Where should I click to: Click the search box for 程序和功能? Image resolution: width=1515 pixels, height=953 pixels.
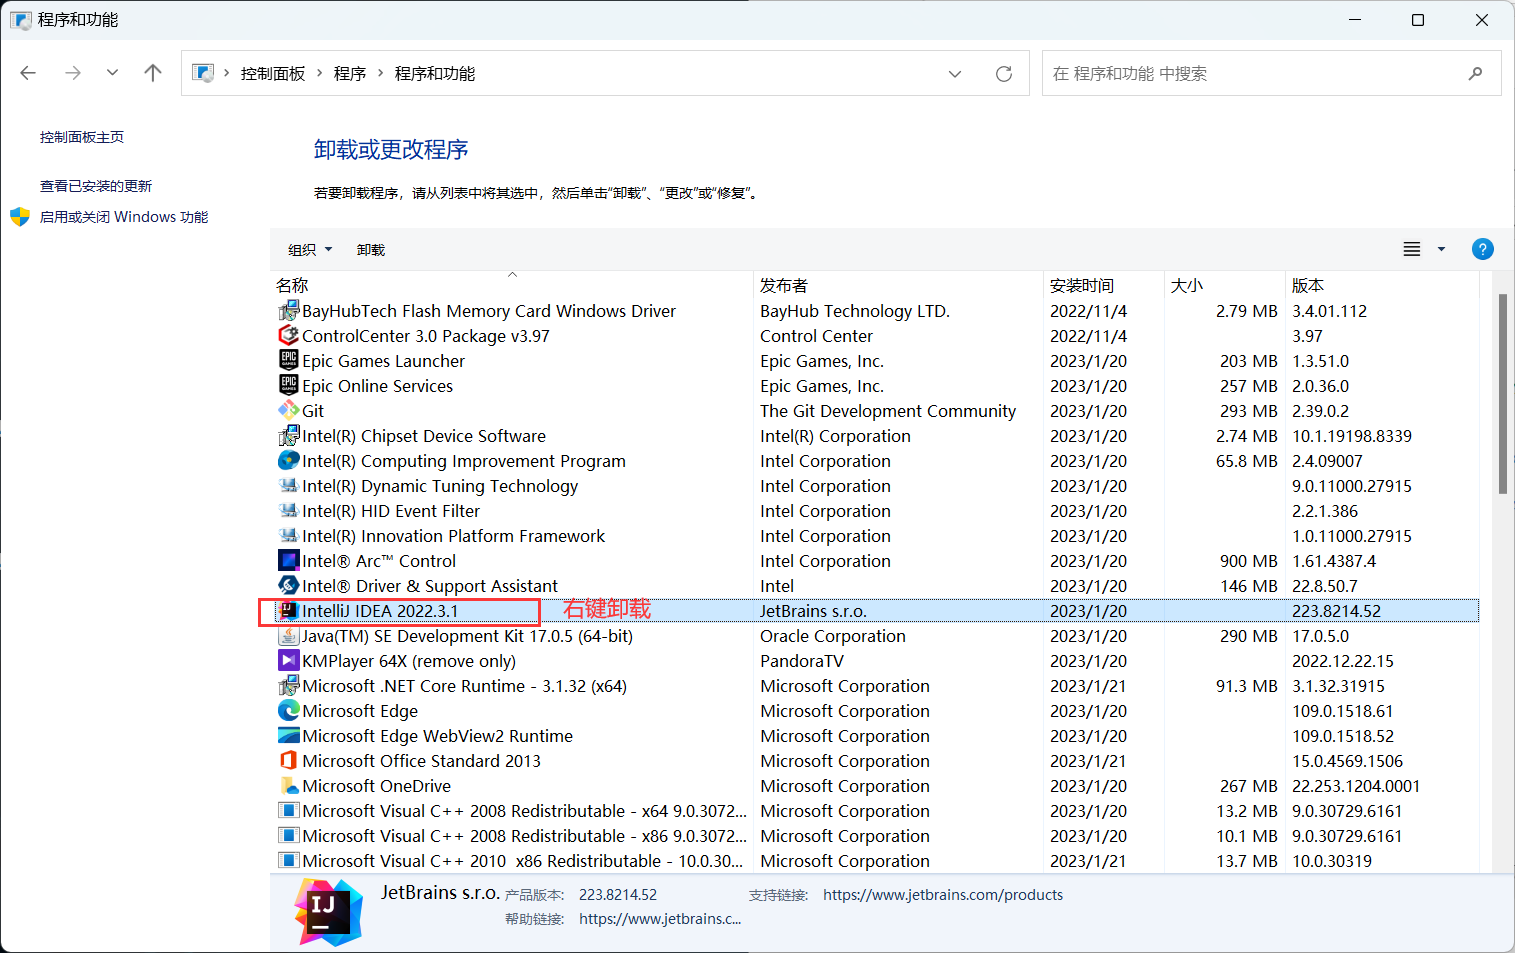(1271, 73)
